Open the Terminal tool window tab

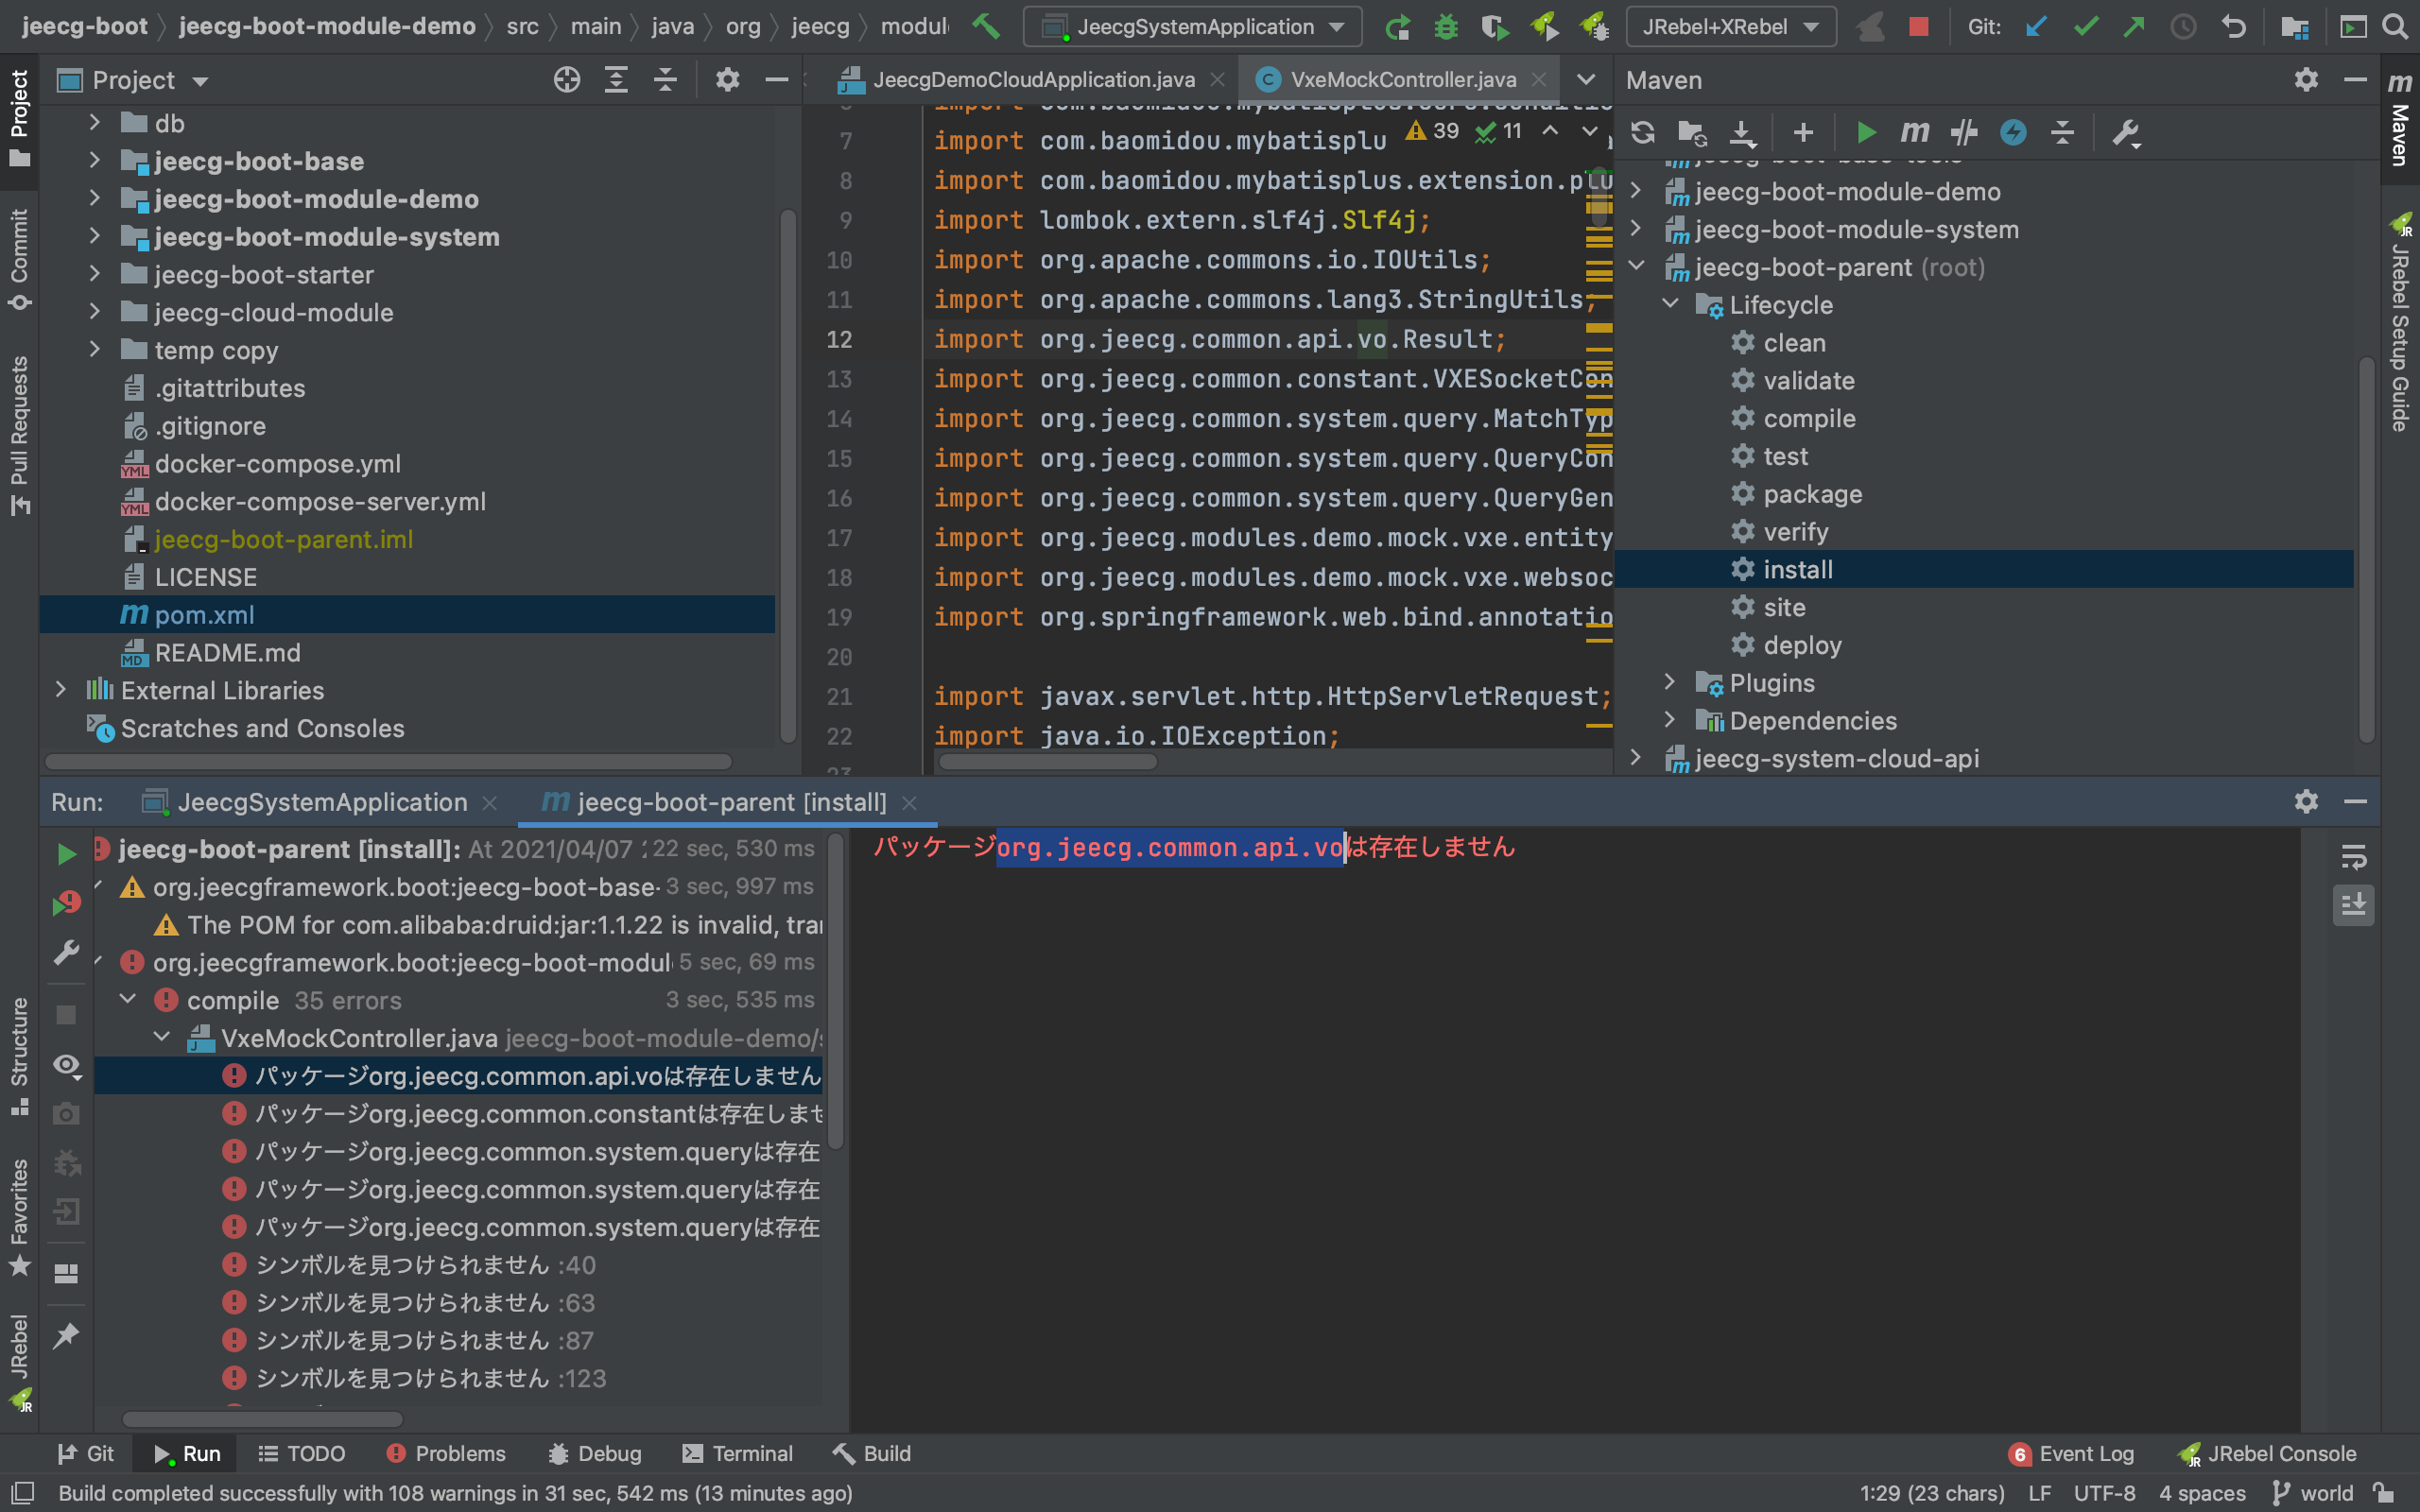737,1453
